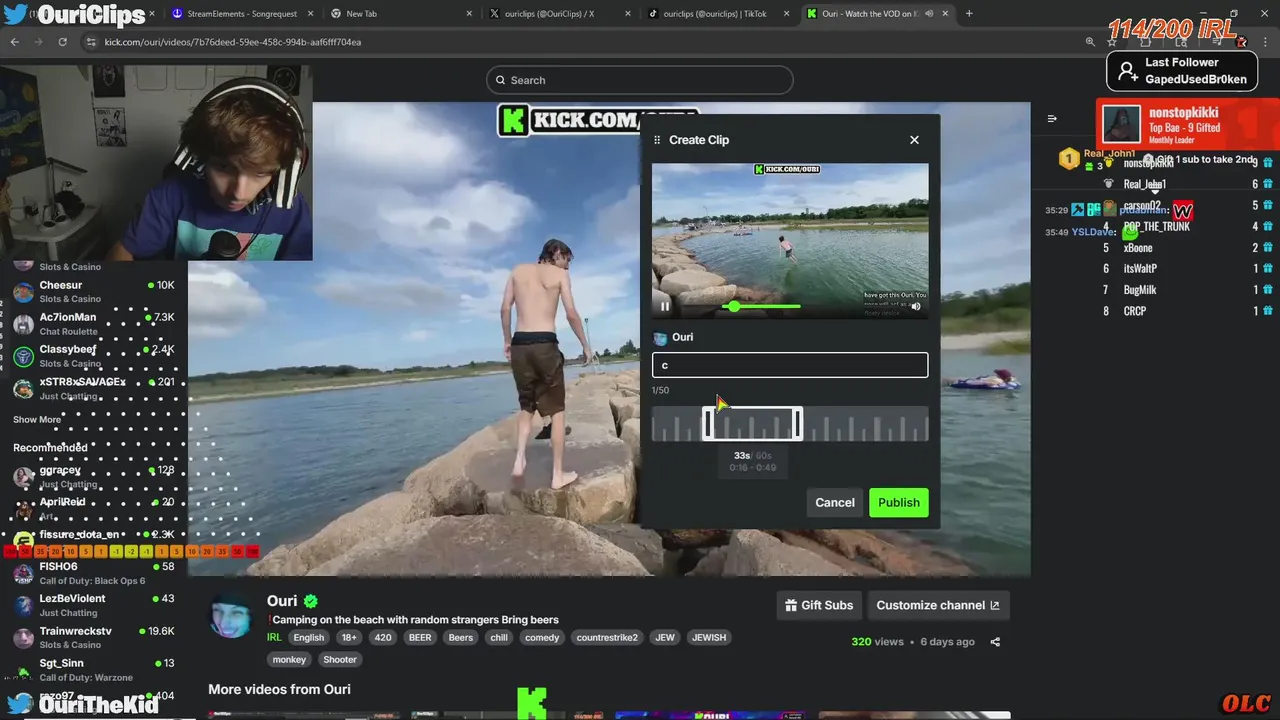
Task: Click BugMilk in gift leaderboard
Action: point(1140,290)
